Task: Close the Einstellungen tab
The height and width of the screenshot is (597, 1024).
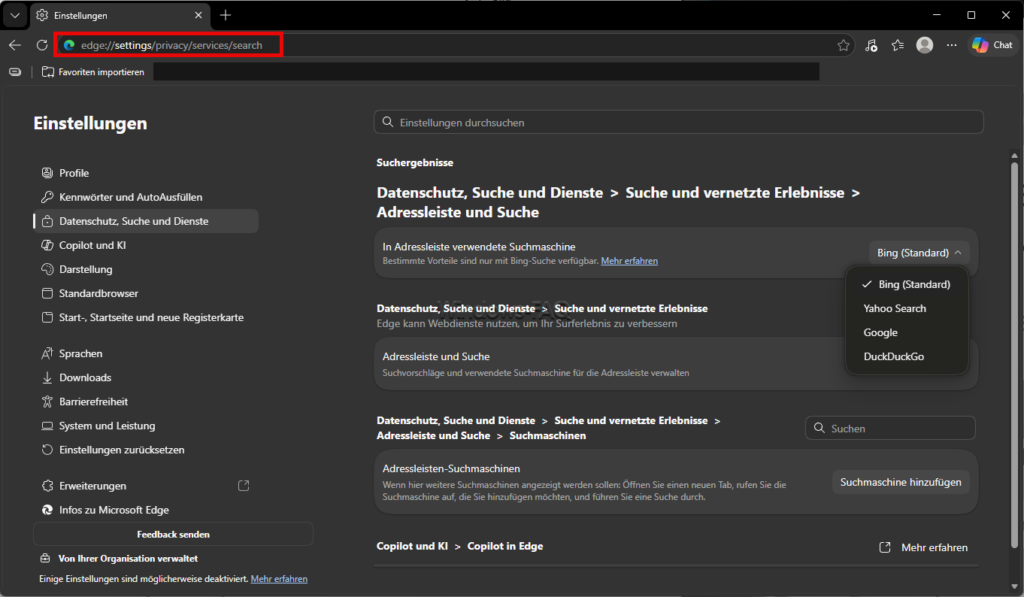Action: (199, 15)
